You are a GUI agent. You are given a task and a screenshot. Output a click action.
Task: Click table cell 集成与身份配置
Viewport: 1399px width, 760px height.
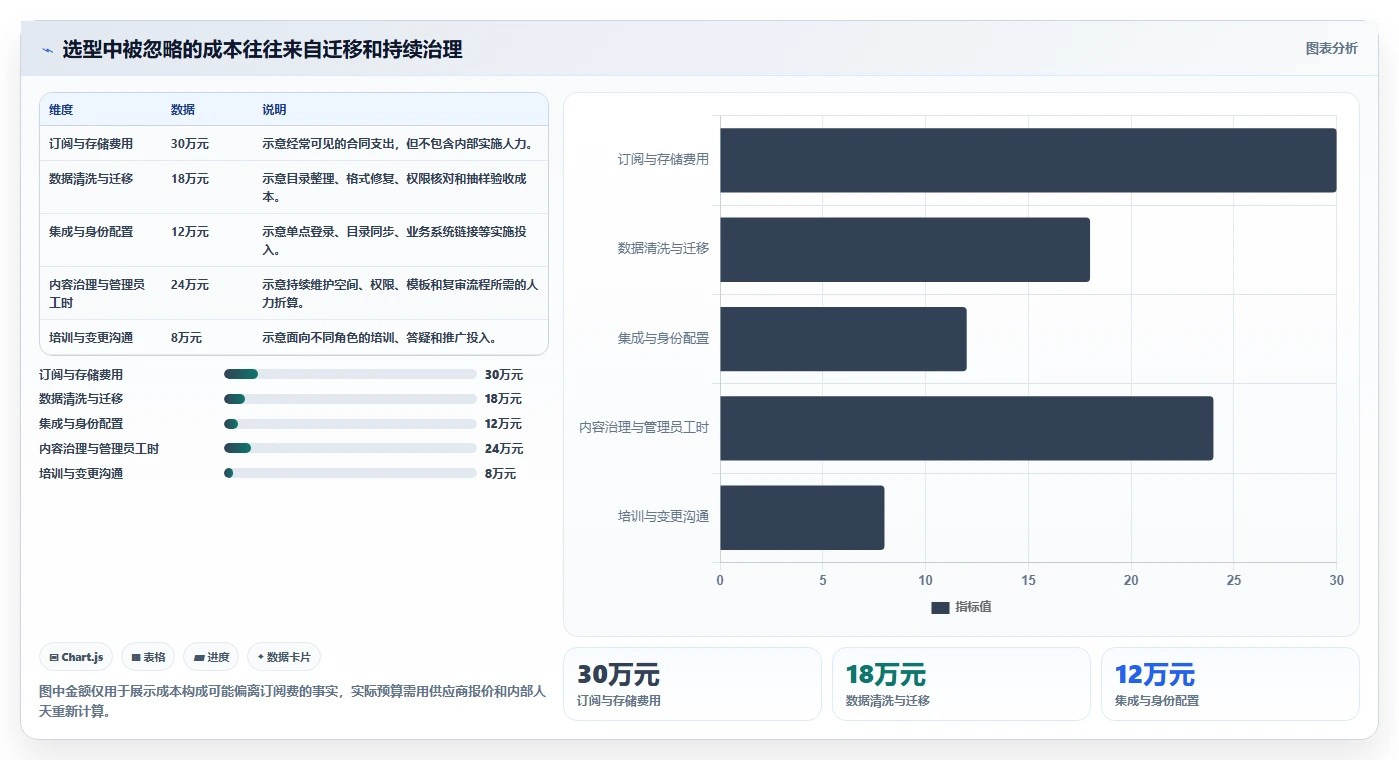[x=91, y=232]
